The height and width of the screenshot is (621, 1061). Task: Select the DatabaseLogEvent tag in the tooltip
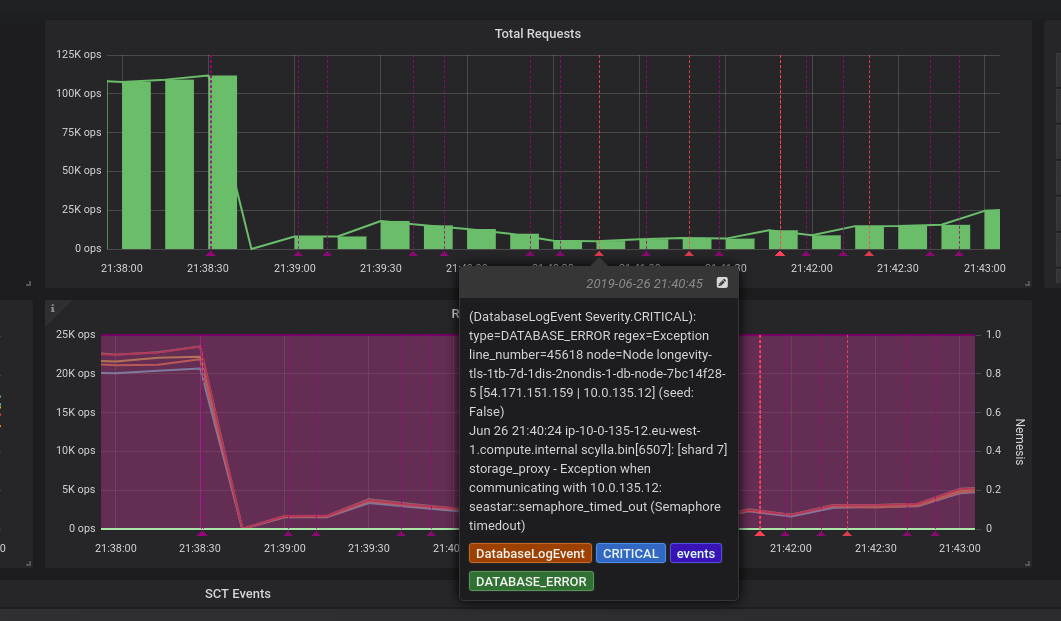(x=530, y=553)
